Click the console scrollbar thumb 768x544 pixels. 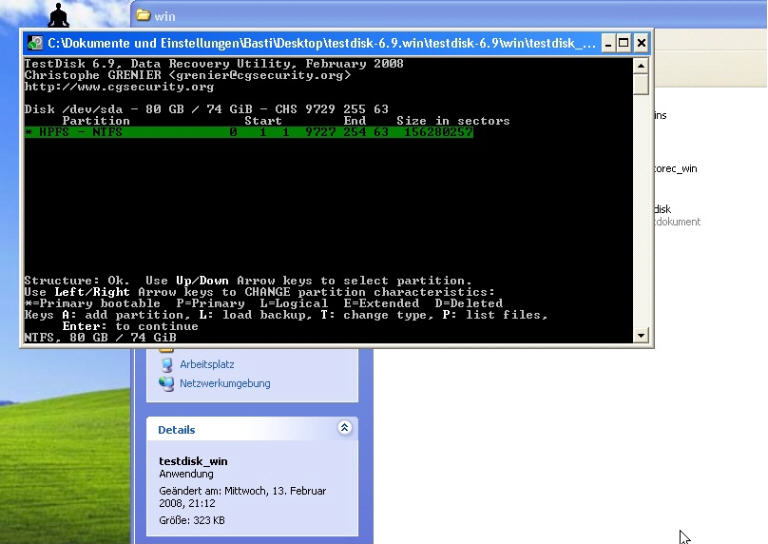pos(641,84)
